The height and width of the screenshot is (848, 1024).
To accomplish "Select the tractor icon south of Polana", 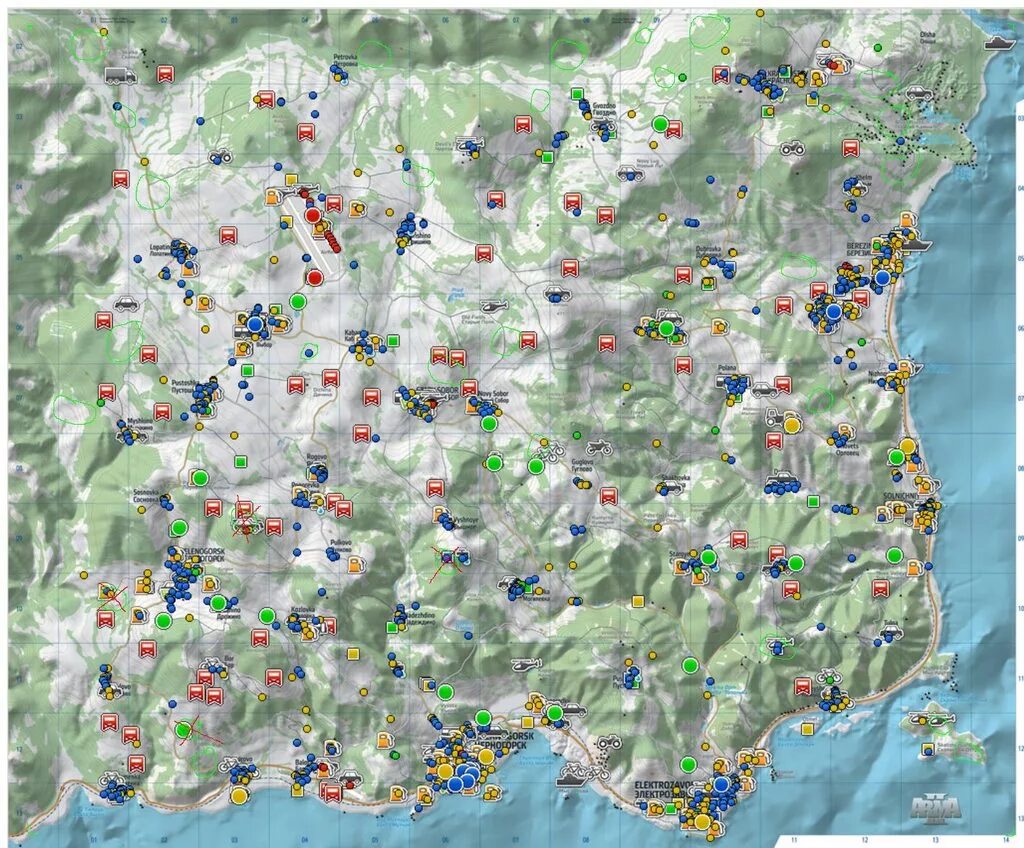I will point(776,416).
